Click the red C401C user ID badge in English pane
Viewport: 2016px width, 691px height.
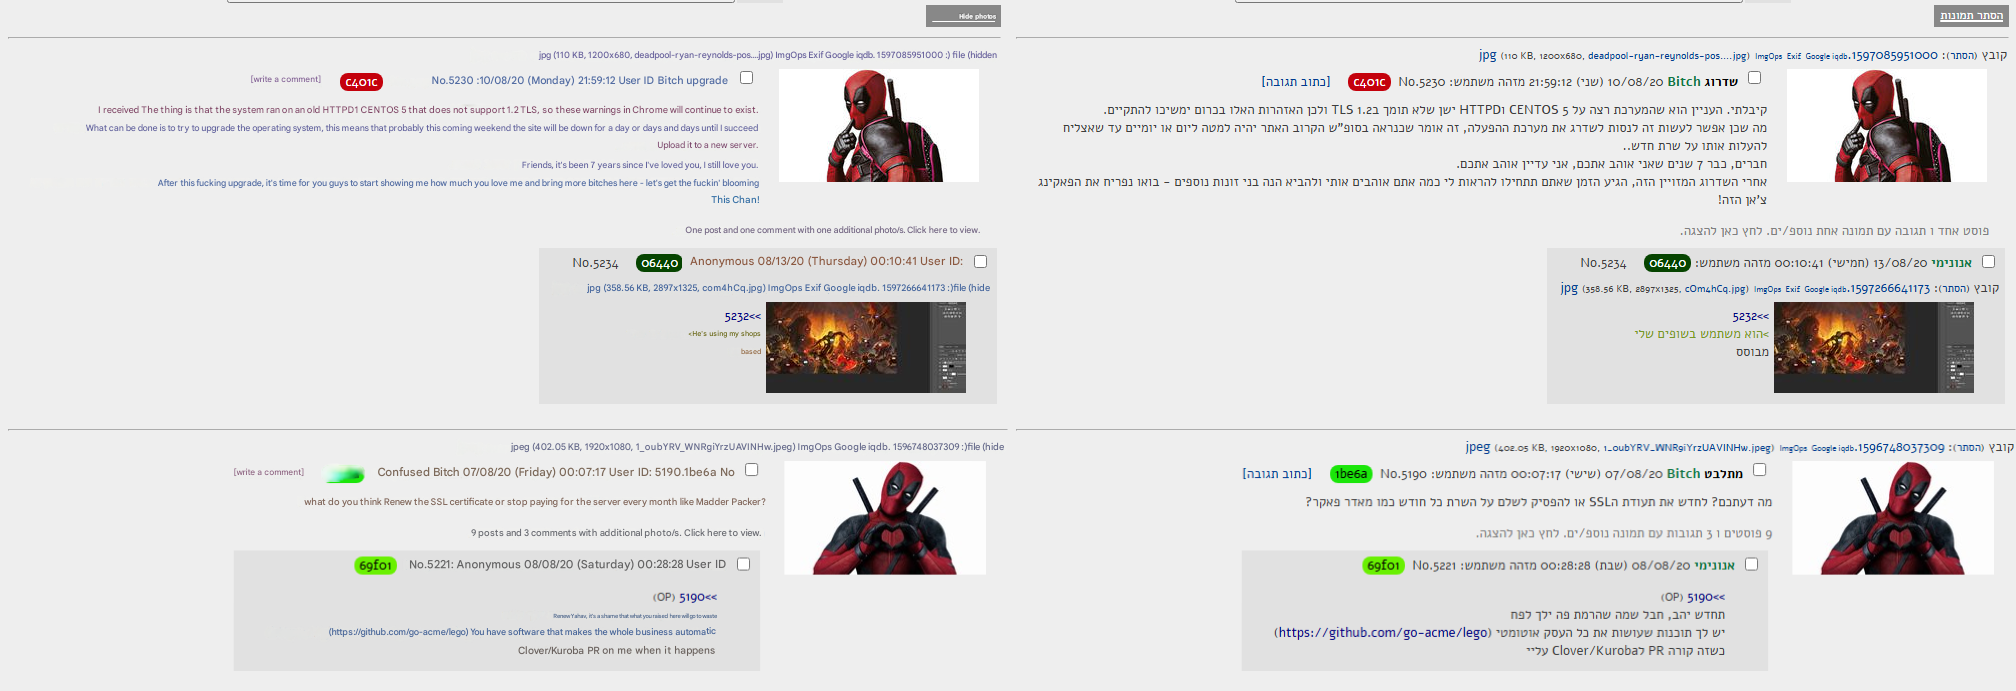[361, 82]
